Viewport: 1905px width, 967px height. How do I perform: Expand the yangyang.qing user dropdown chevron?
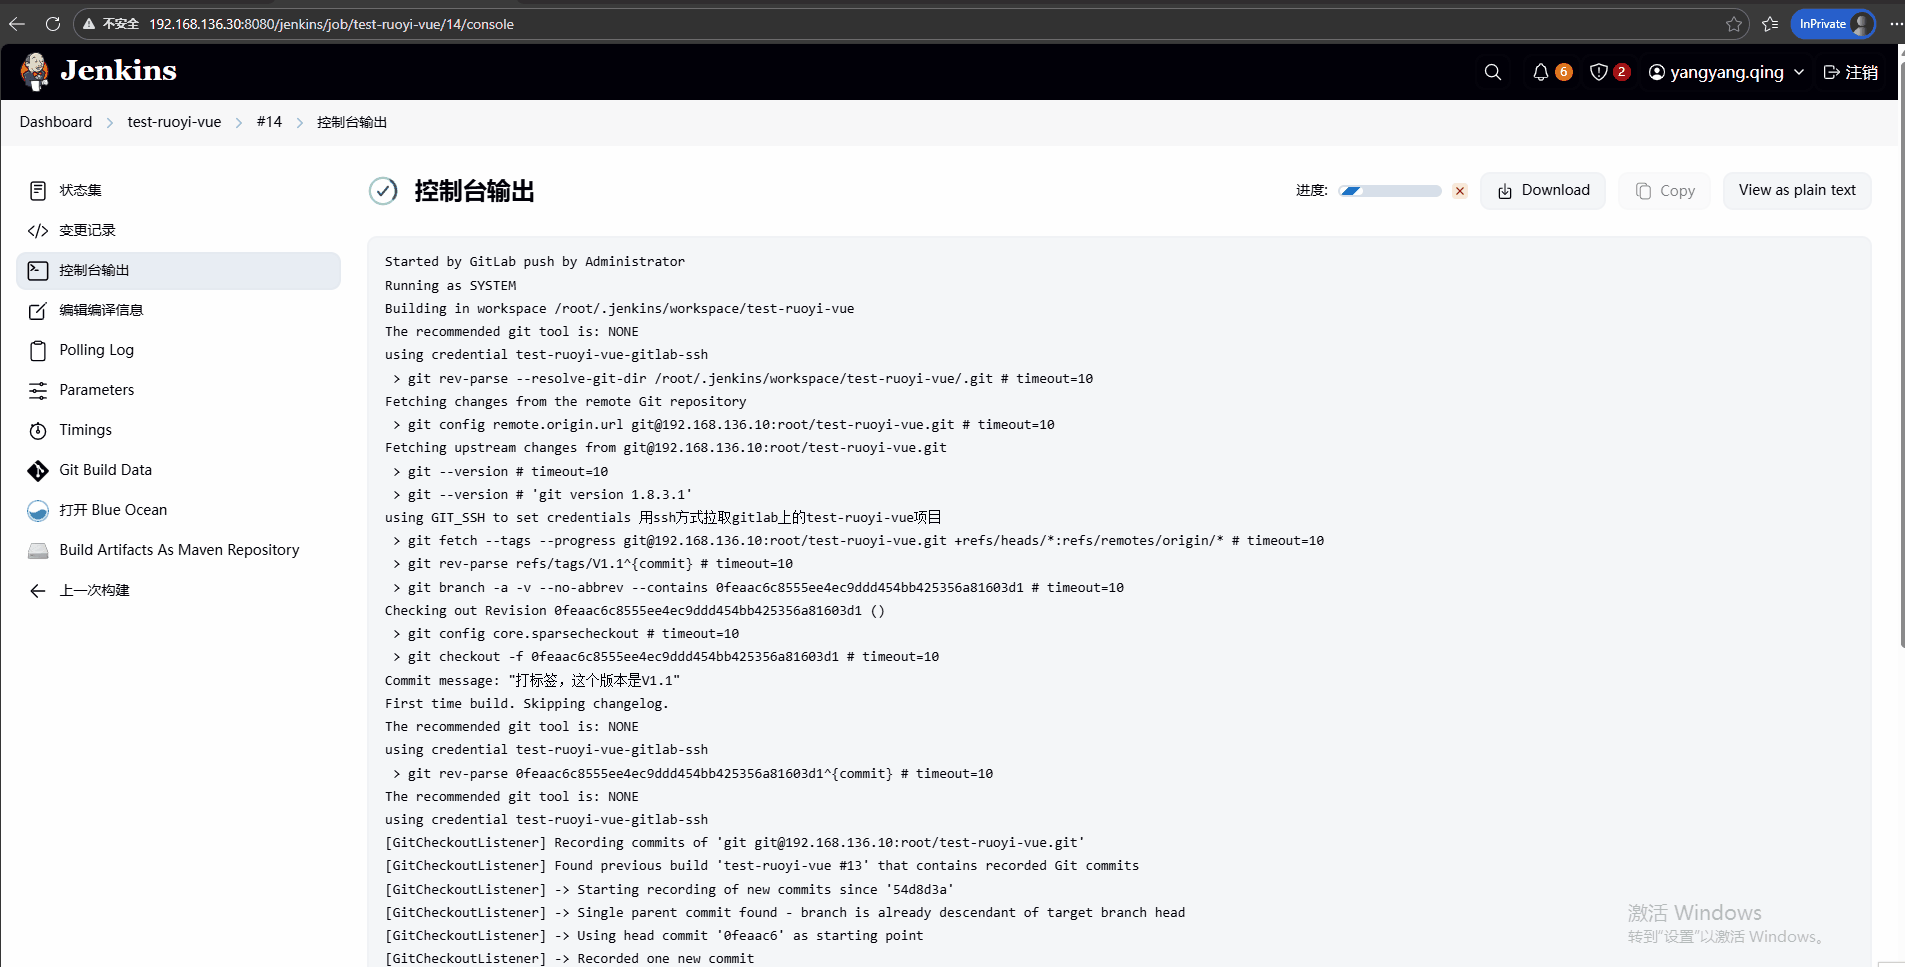point(1799,72)
